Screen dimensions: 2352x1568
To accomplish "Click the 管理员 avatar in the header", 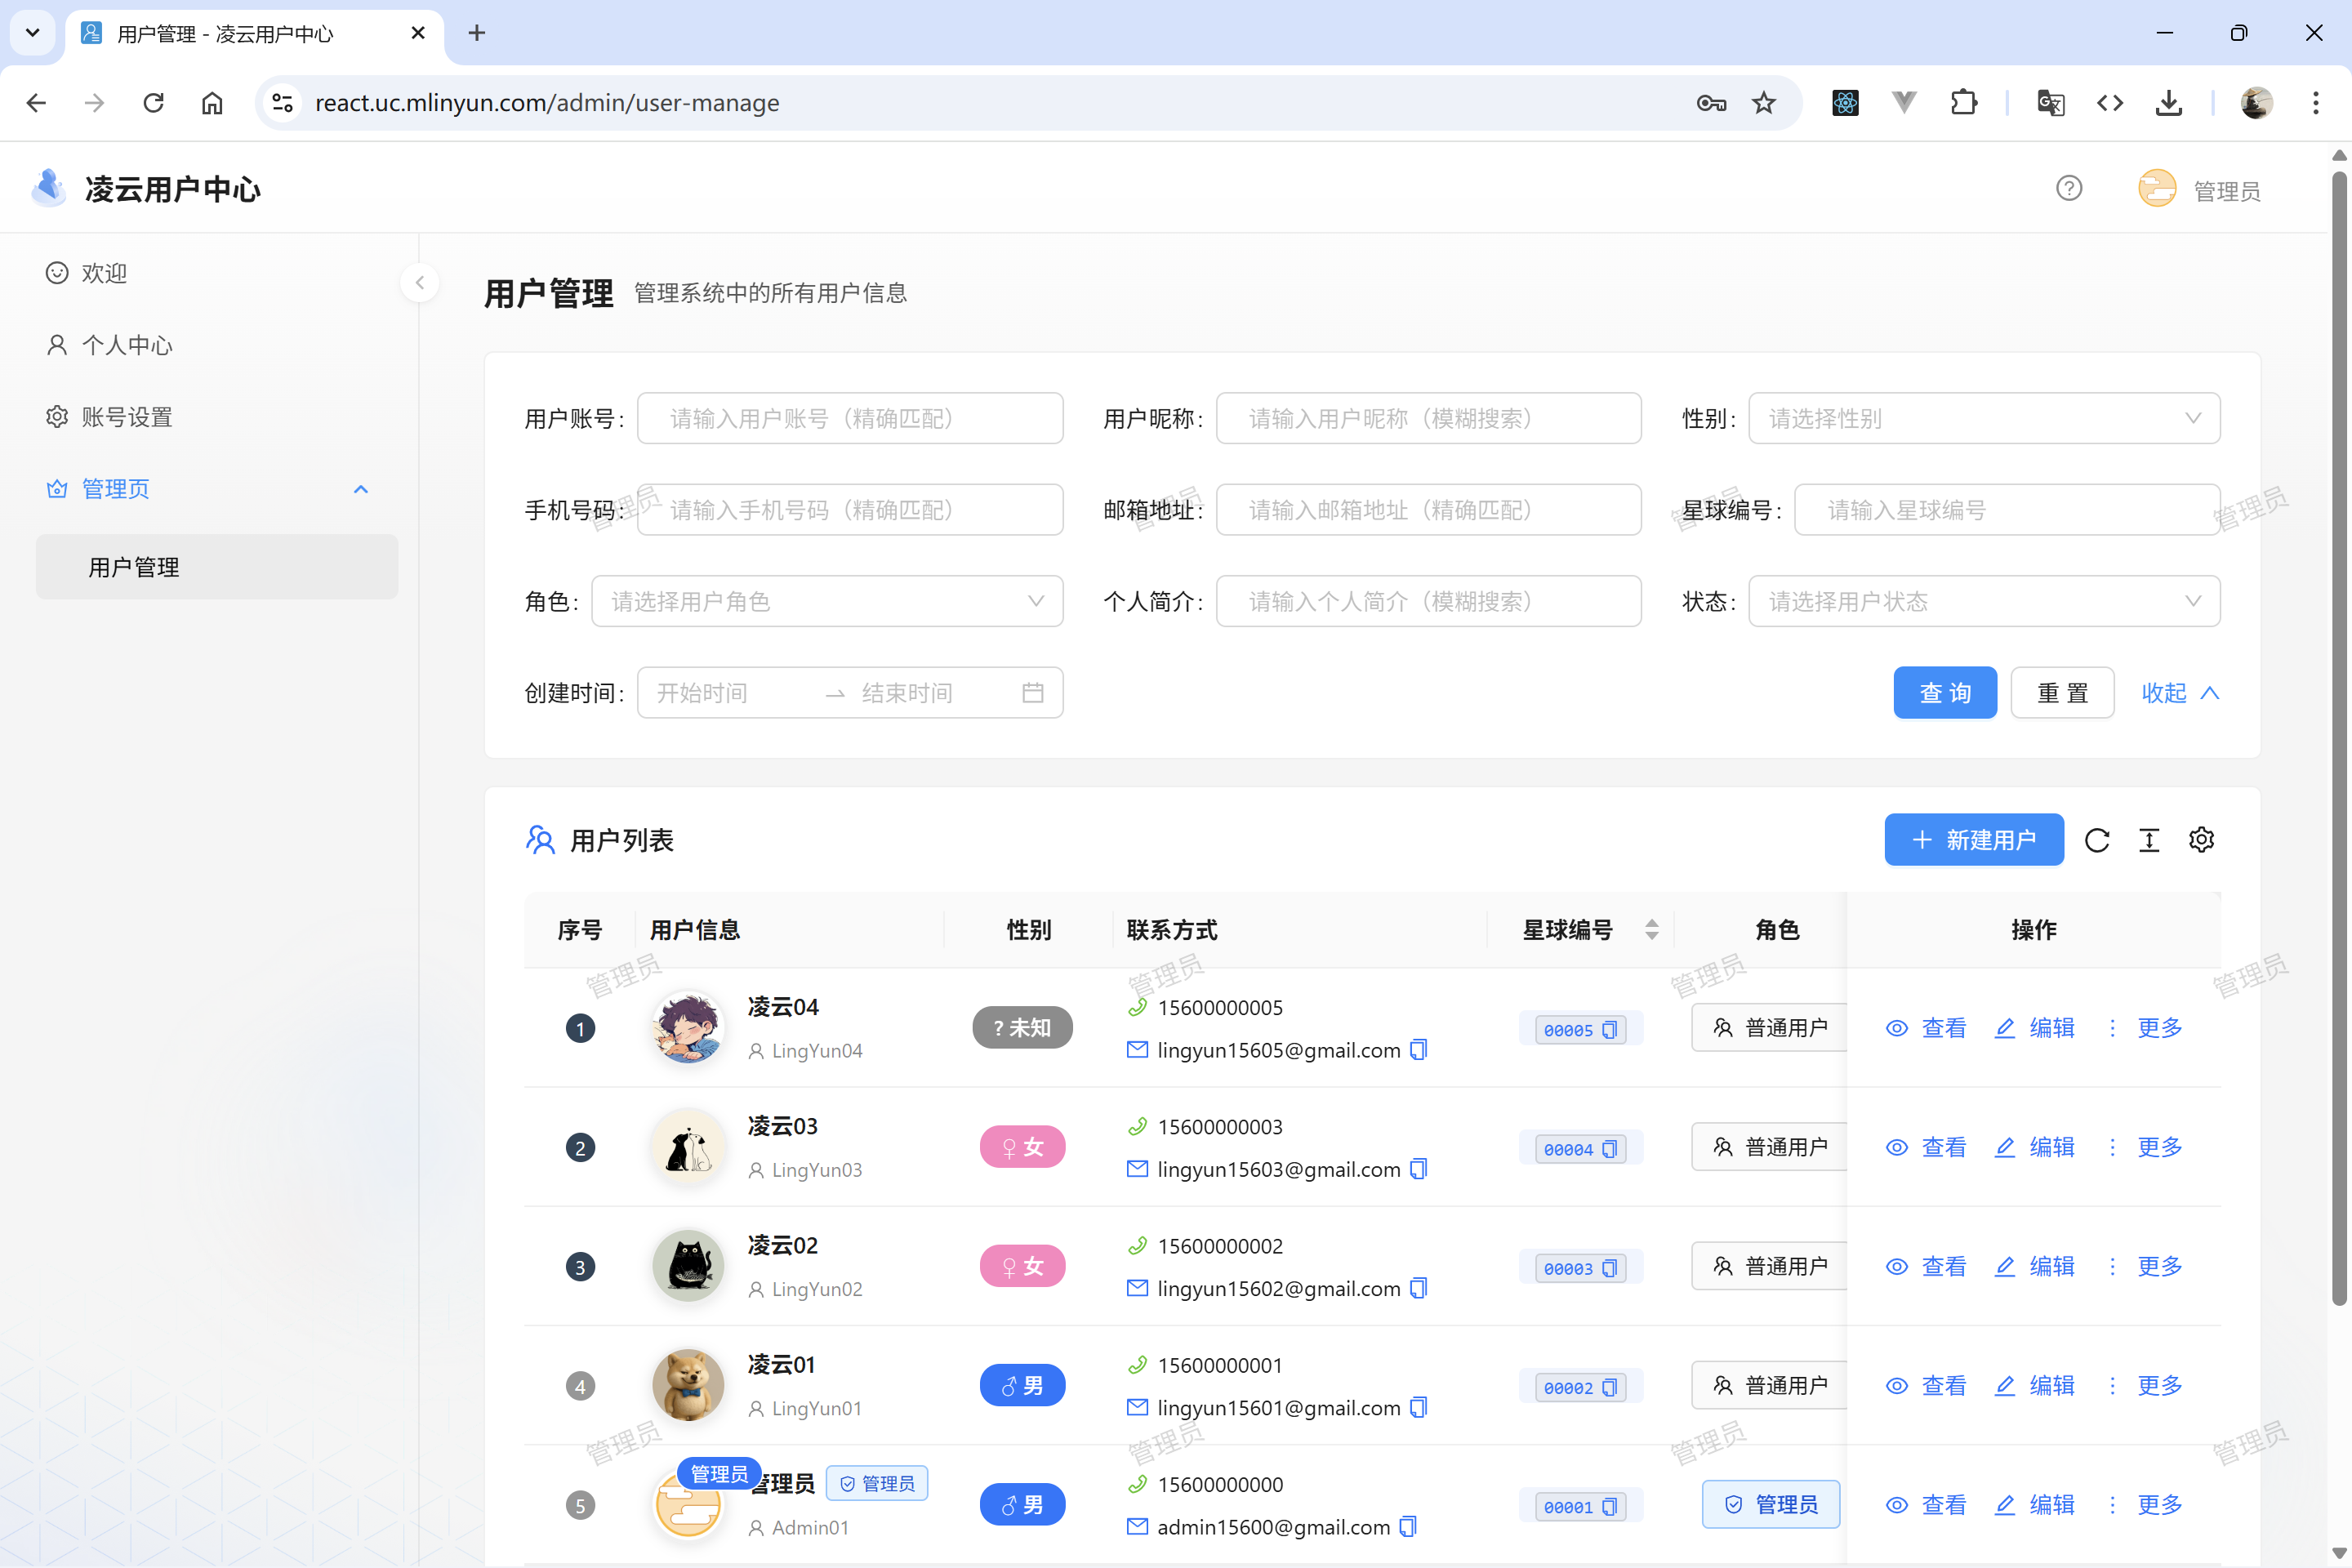I will point(2157,187).
